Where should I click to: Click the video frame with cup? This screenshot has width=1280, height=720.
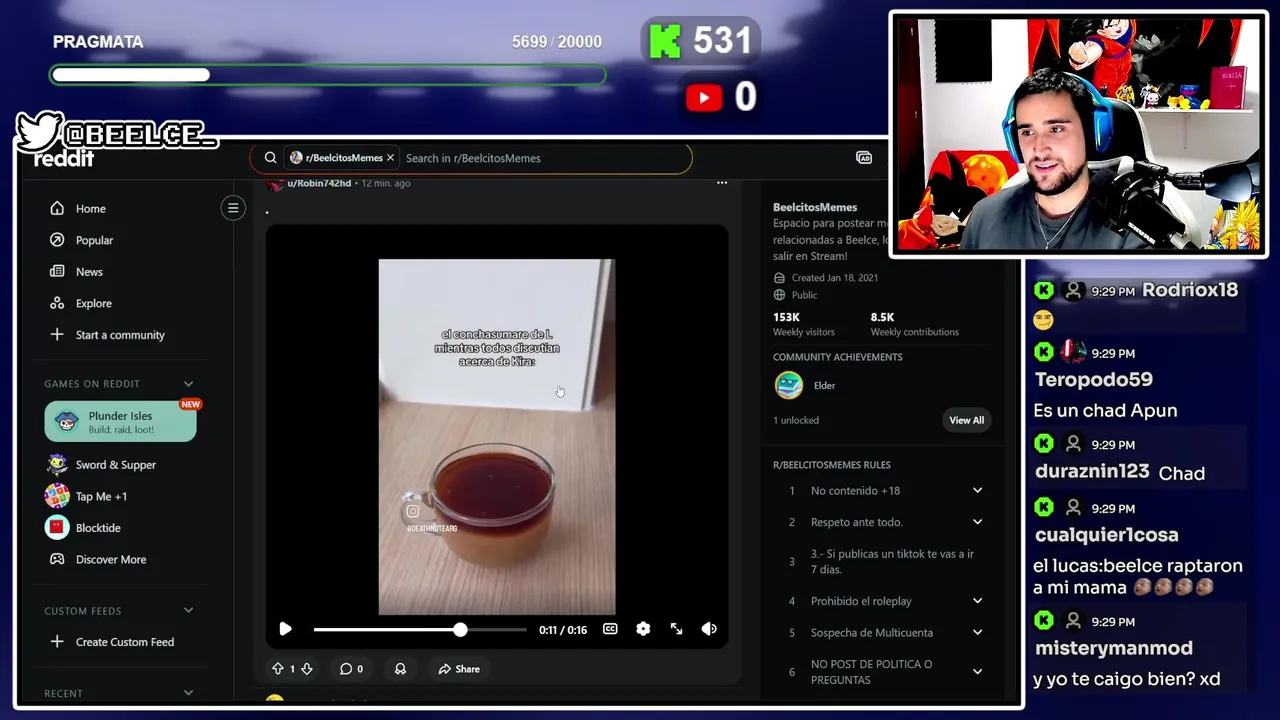(497, 437)
